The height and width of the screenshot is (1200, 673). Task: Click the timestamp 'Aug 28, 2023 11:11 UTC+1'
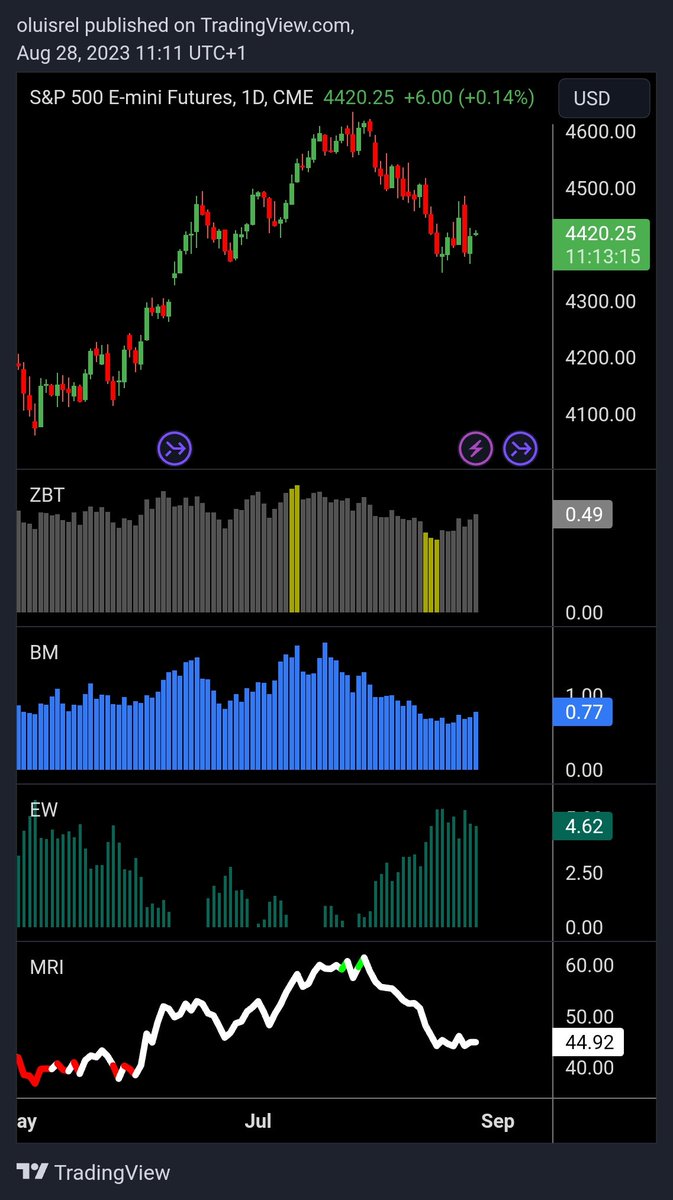tap(132, 55)
